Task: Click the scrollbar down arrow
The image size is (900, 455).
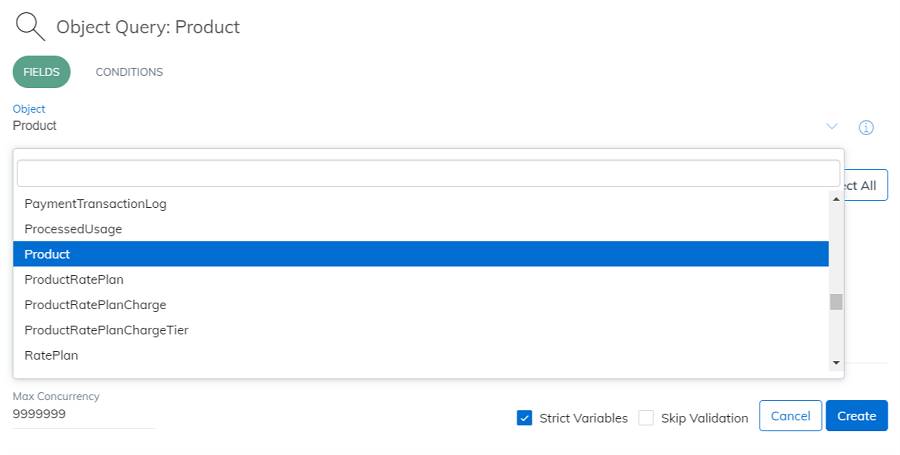Action: (x=836, y=363)
